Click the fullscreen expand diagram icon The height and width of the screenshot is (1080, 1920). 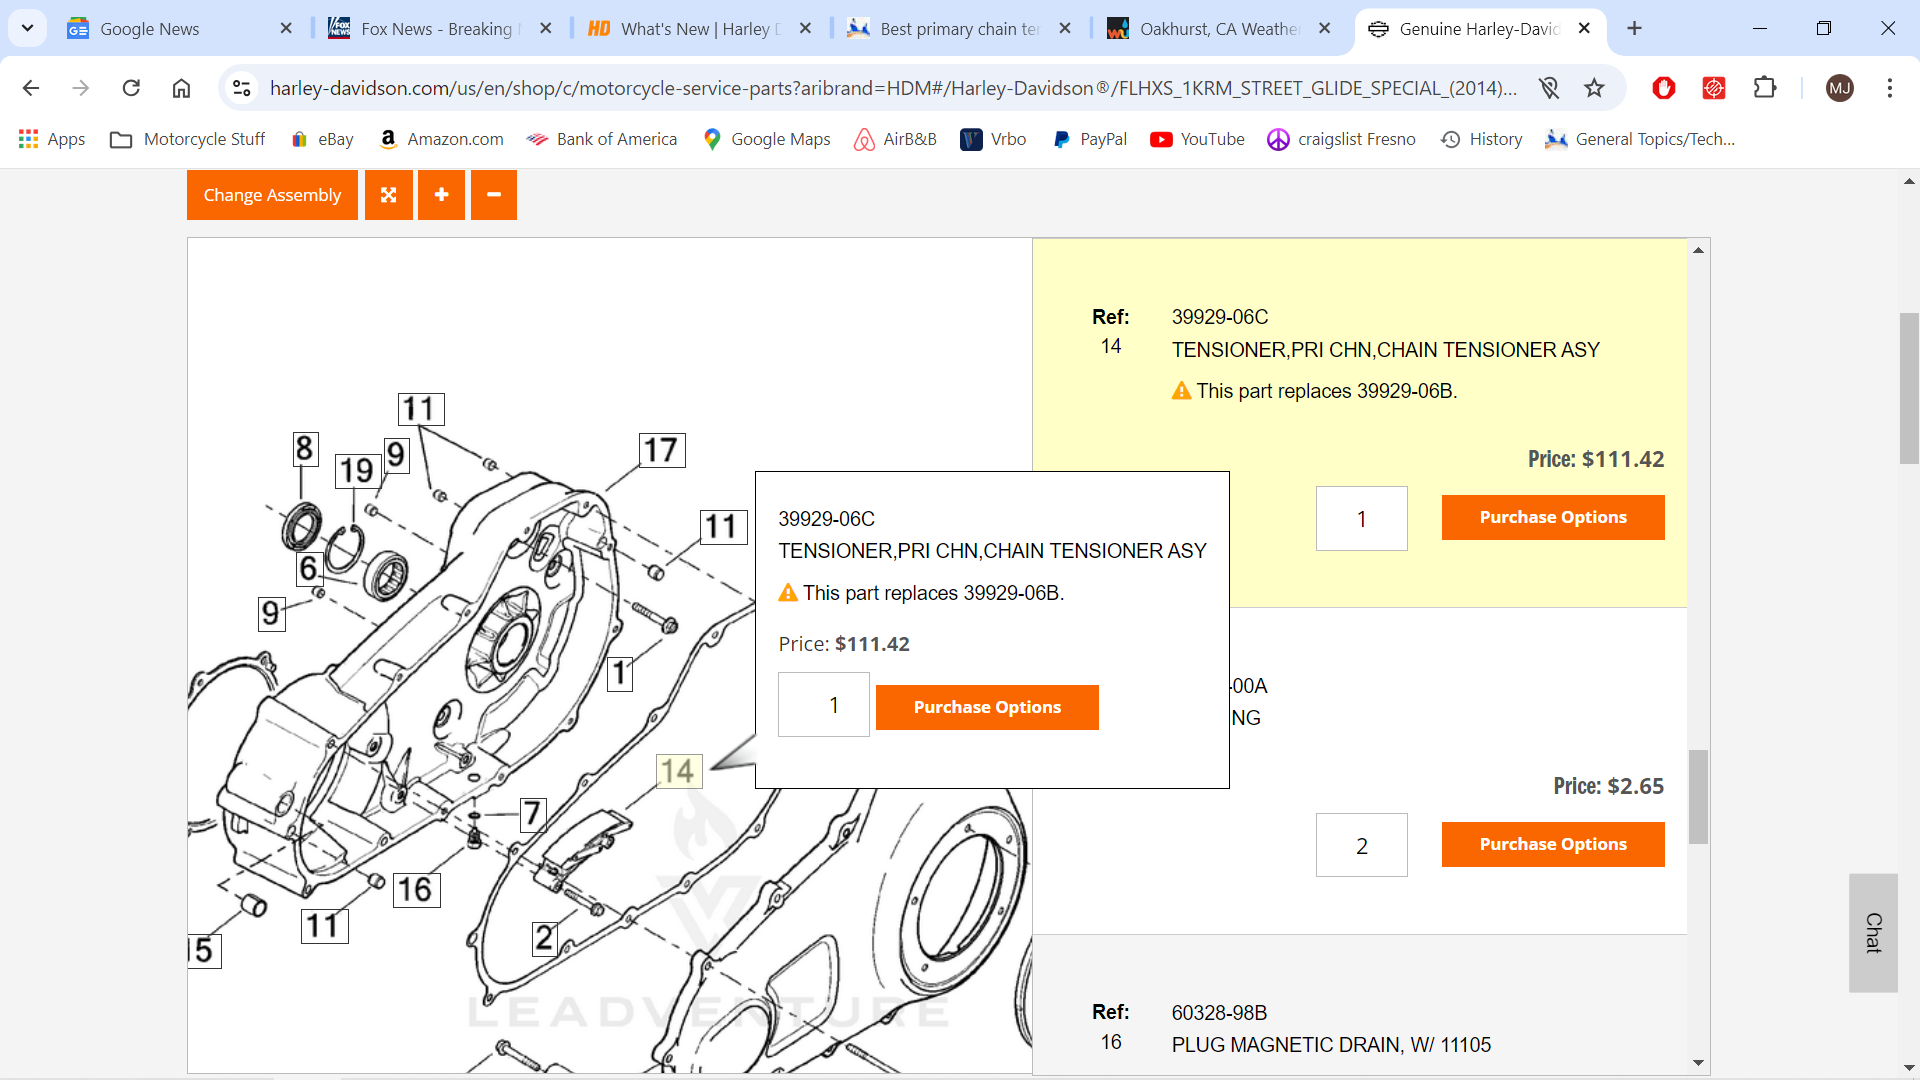388,195
